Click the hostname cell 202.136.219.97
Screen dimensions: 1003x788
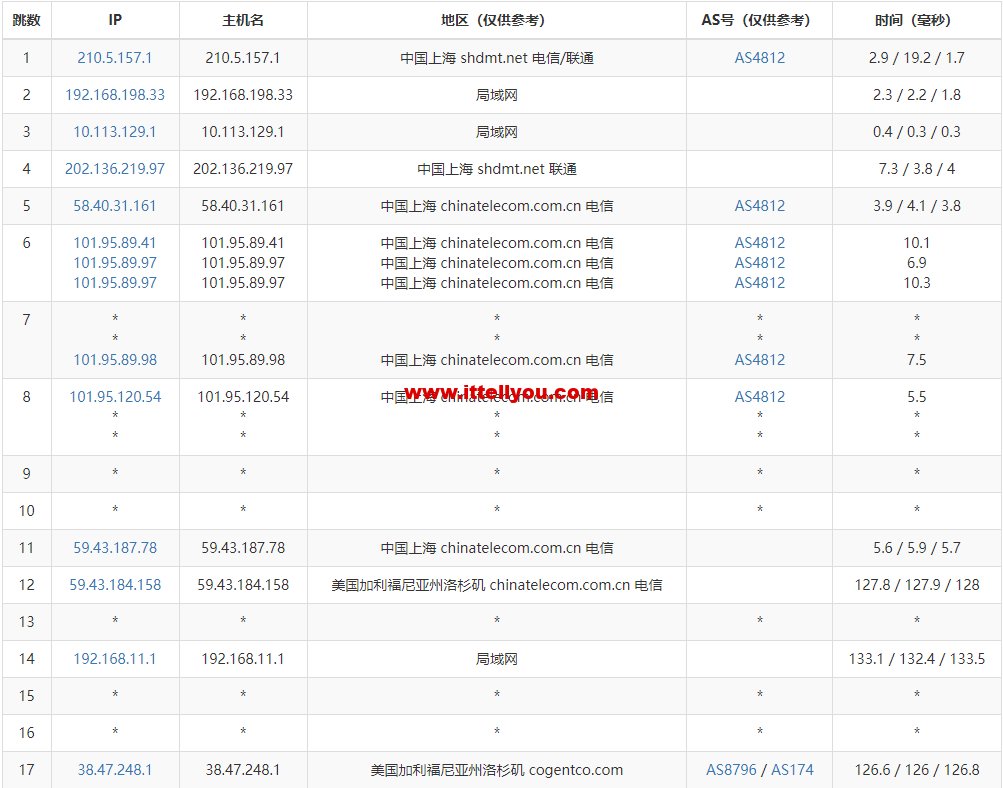(243, 169)
